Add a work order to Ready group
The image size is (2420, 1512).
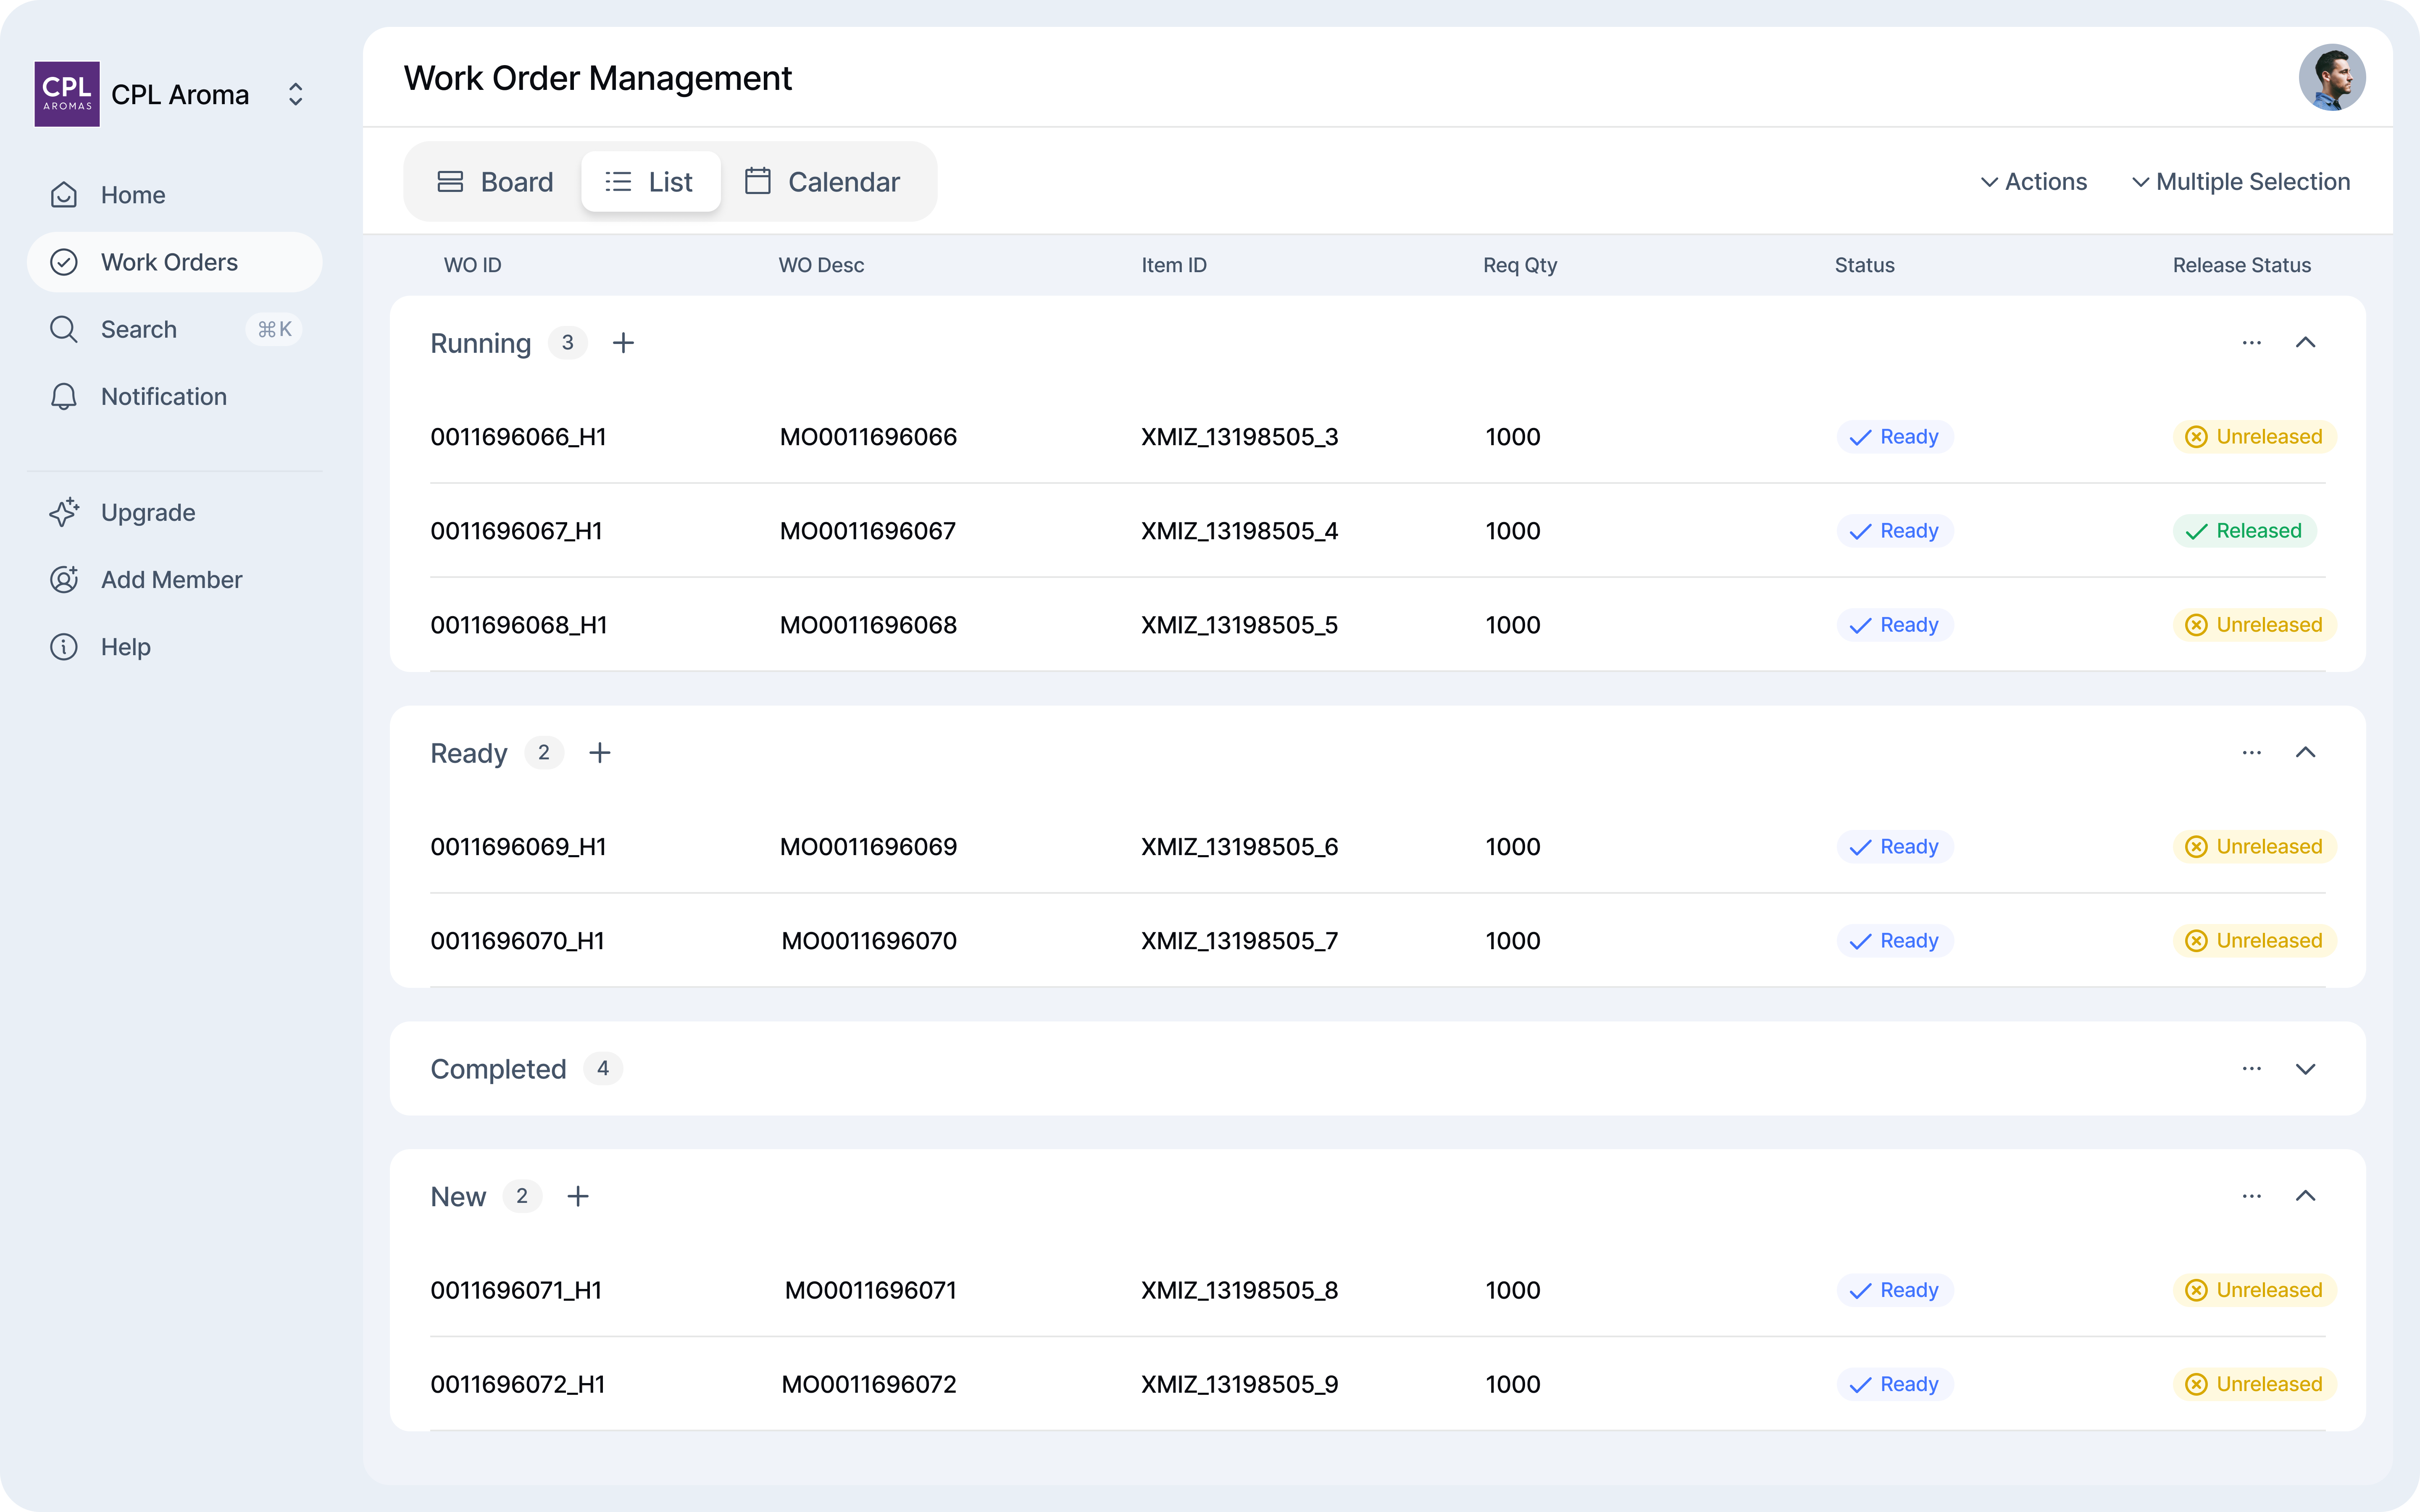[599, 753]
